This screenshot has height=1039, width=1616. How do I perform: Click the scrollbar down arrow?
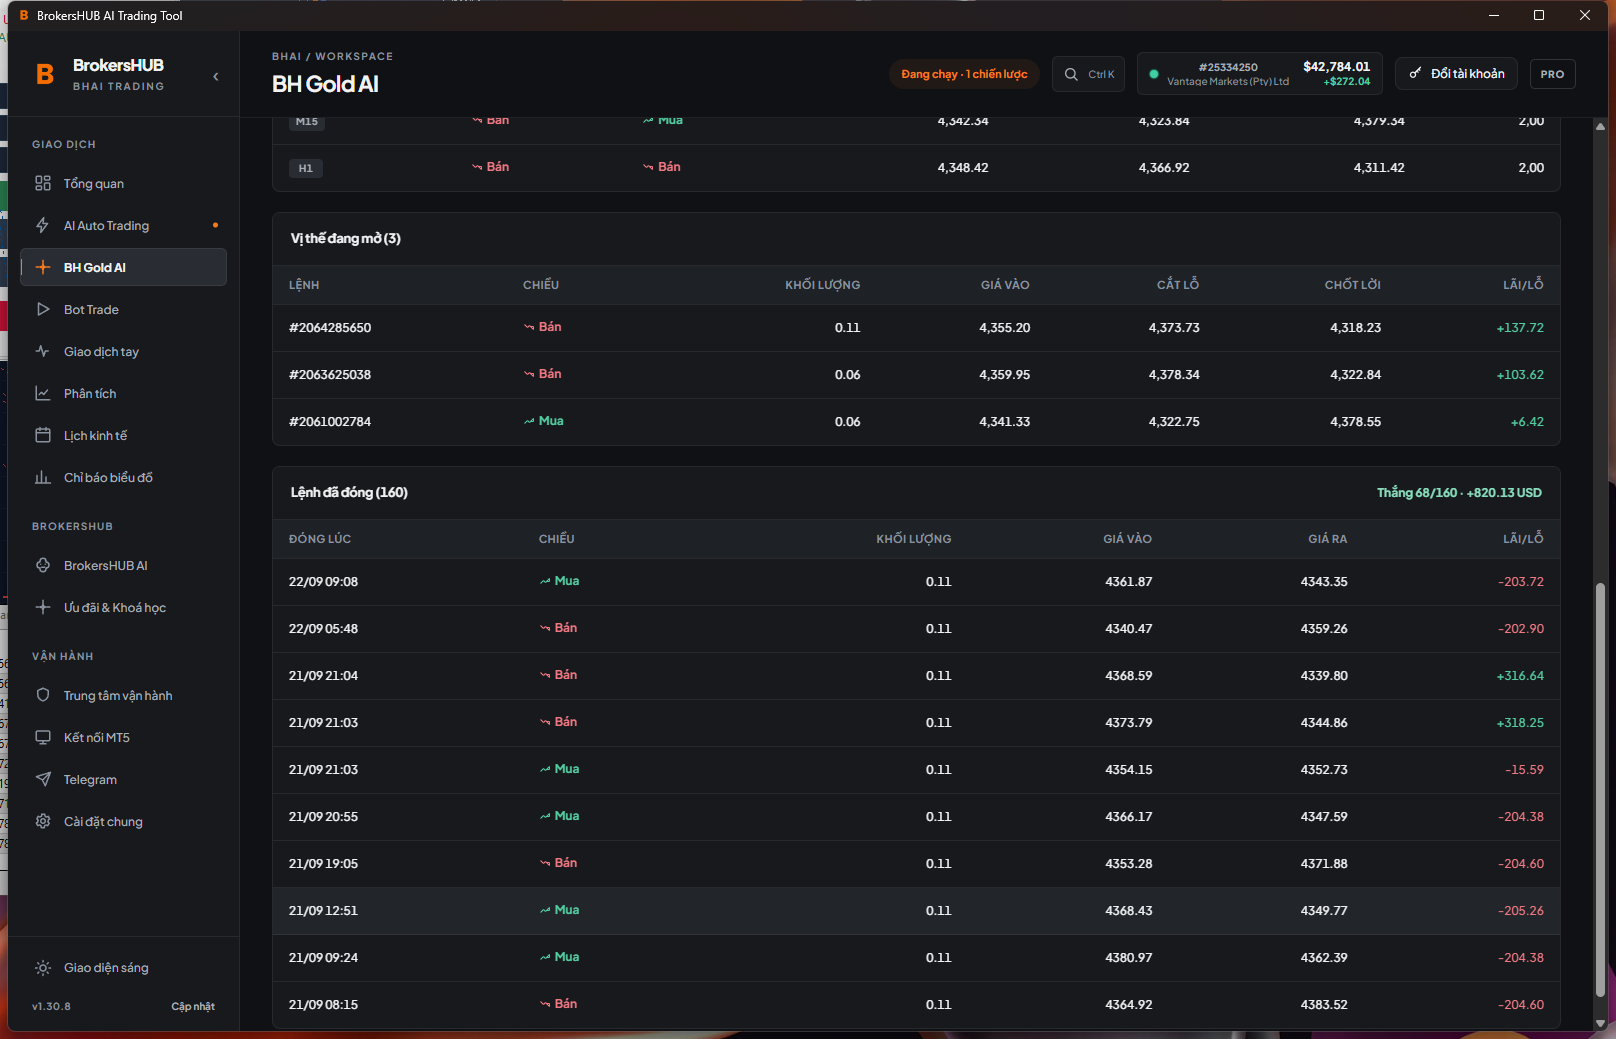point(1600,1023)
